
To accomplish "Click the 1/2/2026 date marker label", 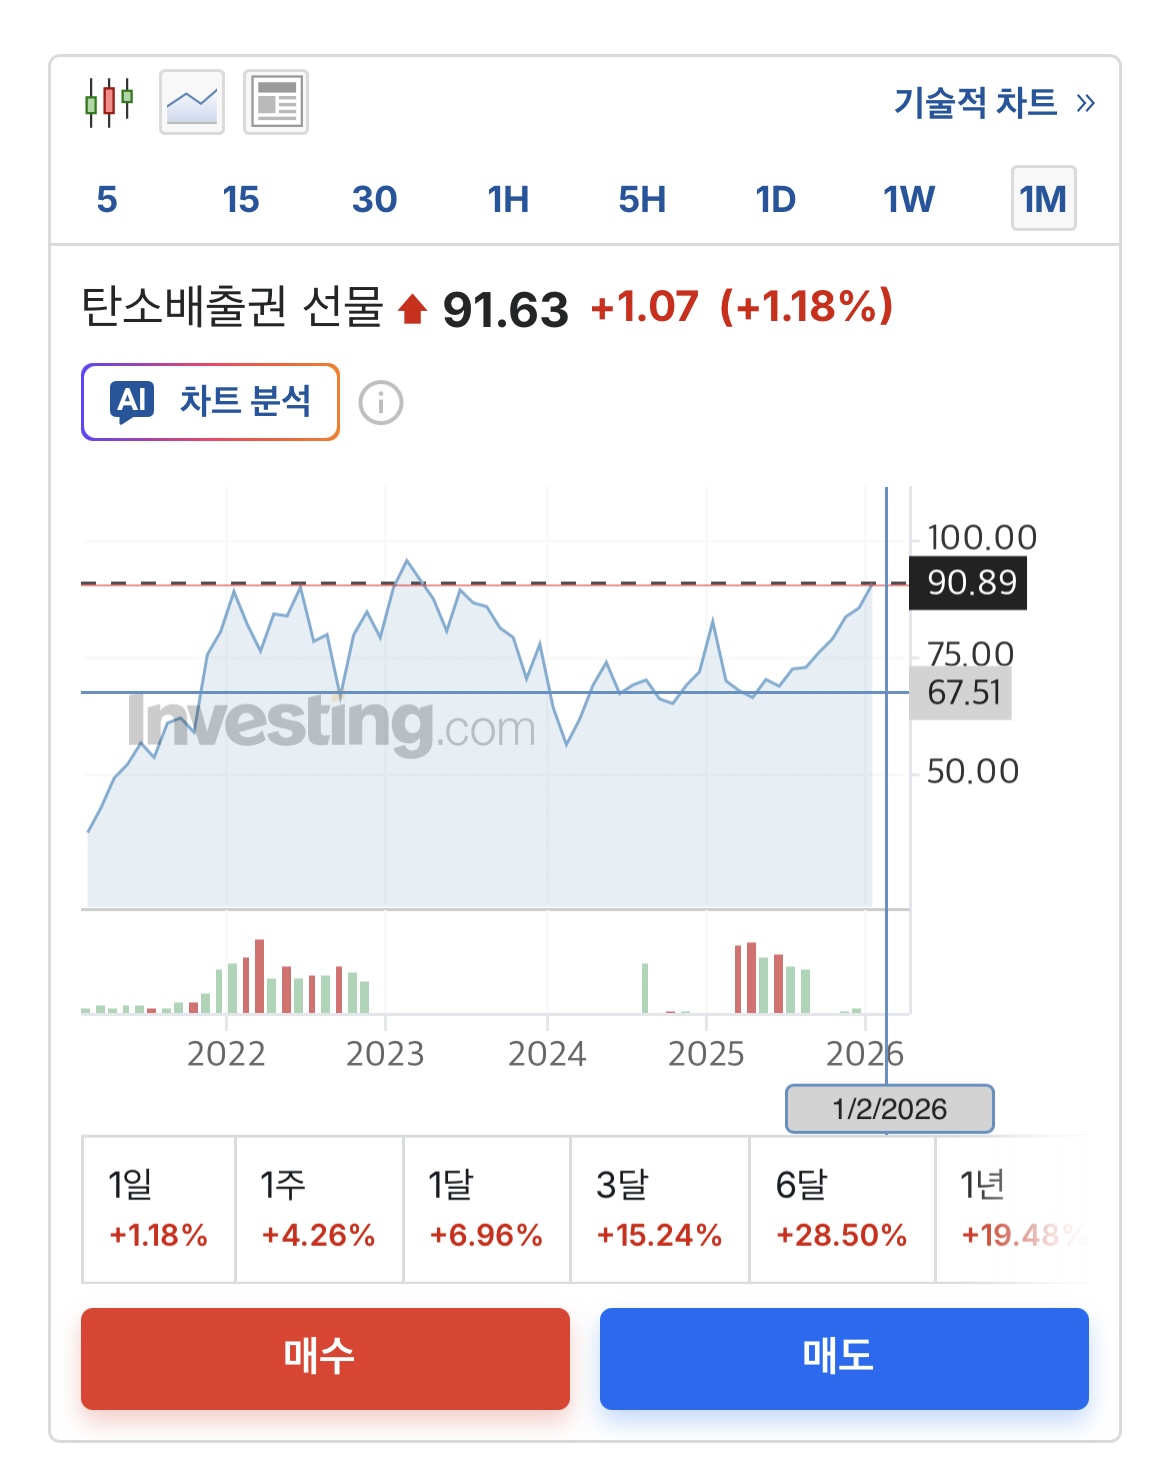I will click(x=890, y=1109).
